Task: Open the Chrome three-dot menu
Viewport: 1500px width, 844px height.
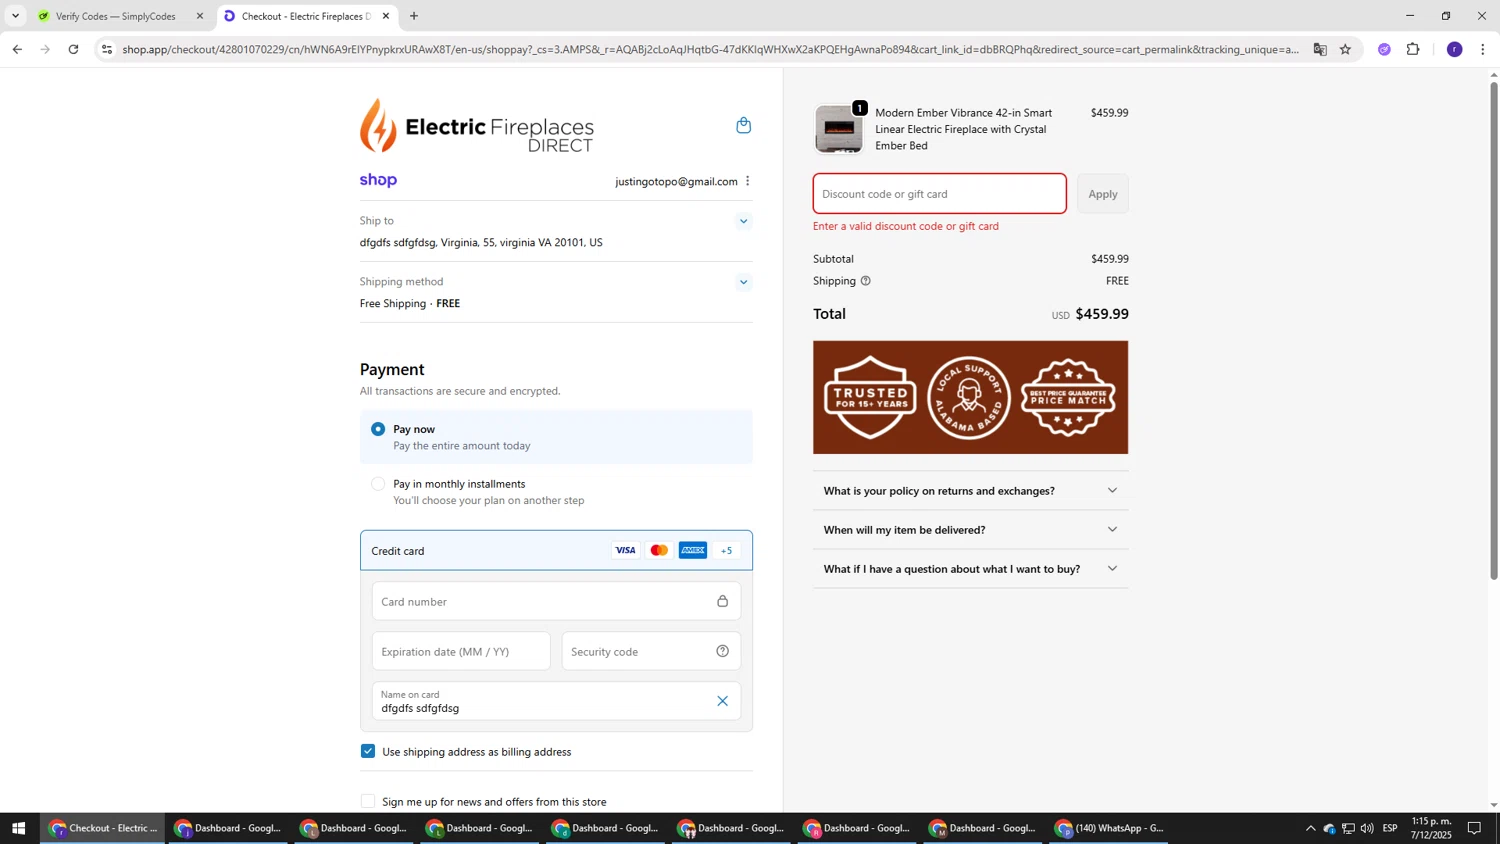Action: coord(1482,49)
